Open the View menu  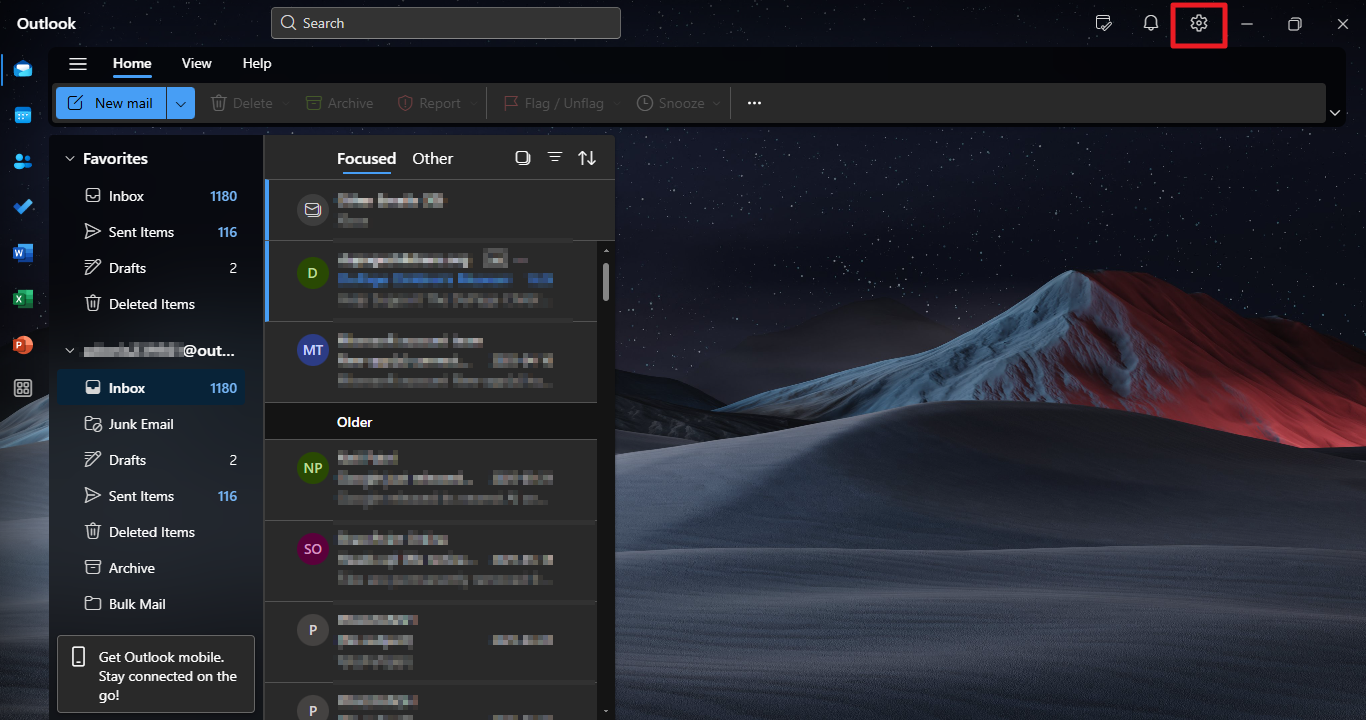pos(196,63)
